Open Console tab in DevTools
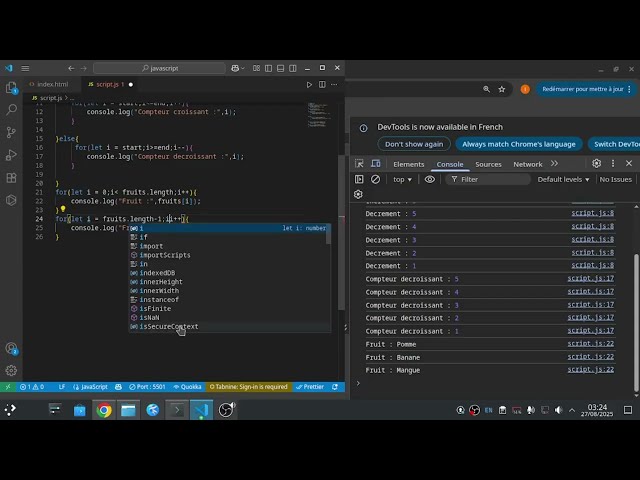This screenshot has width=640, height=480. tap(450, 164)
